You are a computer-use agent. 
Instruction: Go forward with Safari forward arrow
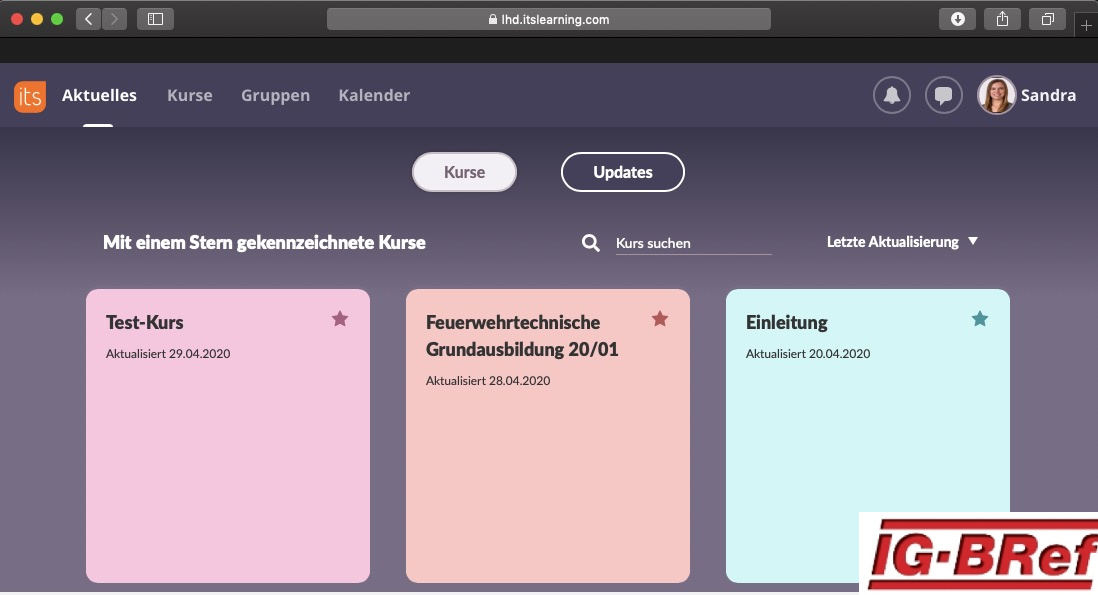pos(114,19)
